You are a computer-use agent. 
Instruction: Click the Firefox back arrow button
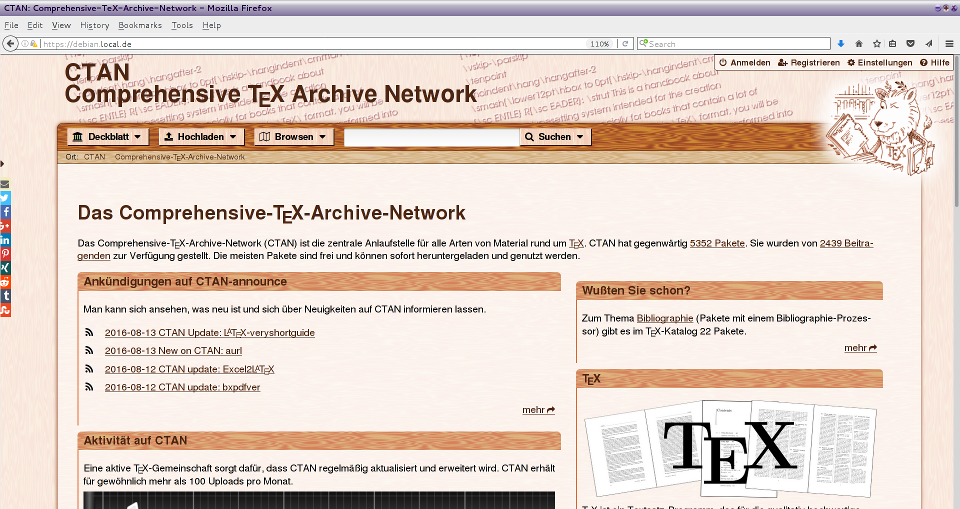tap(10, 43)
